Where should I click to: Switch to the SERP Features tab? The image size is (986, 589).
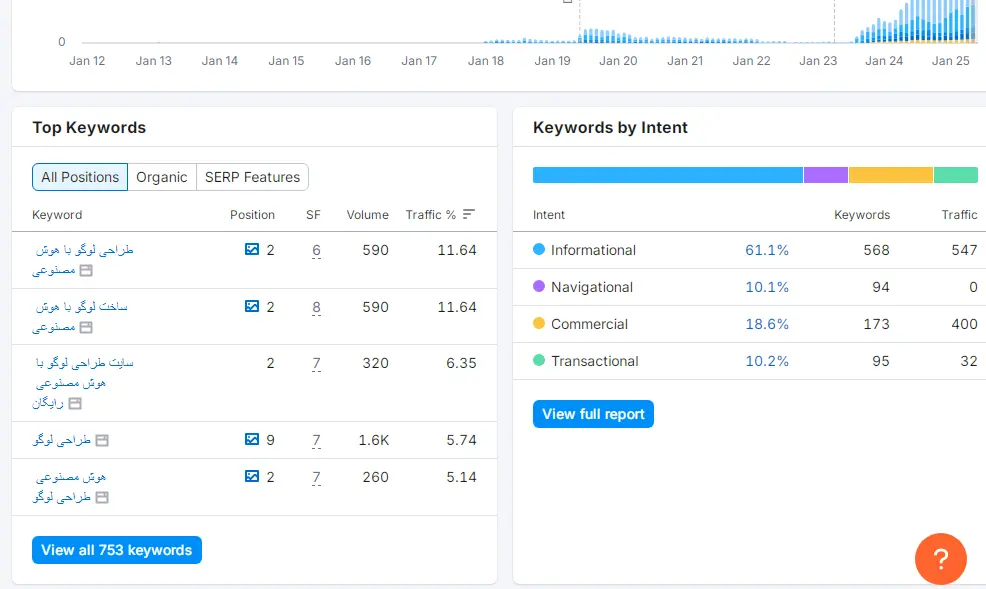point(252,177)
